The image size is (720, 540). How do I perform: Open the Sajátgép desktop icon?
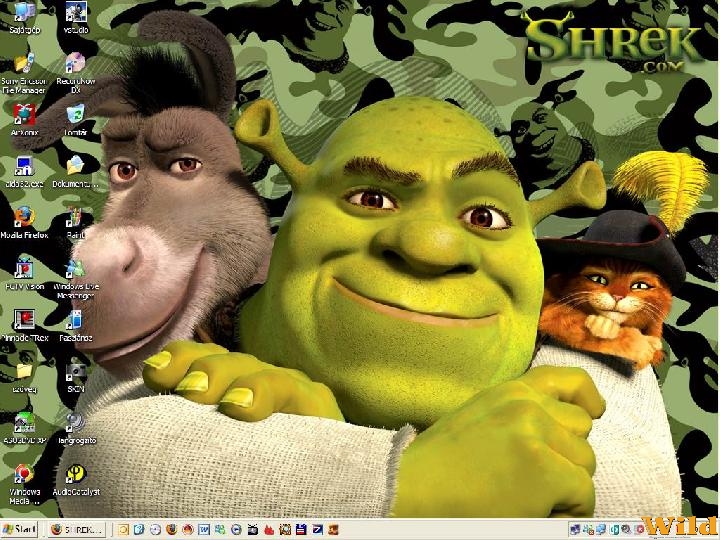pos(24,17)
